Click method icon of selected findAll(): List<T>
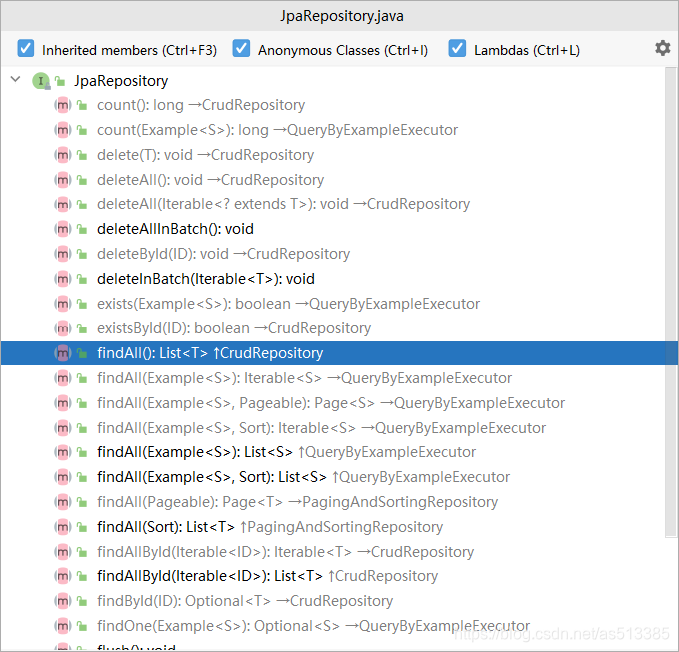679x652 pixels. coord(62,353)
